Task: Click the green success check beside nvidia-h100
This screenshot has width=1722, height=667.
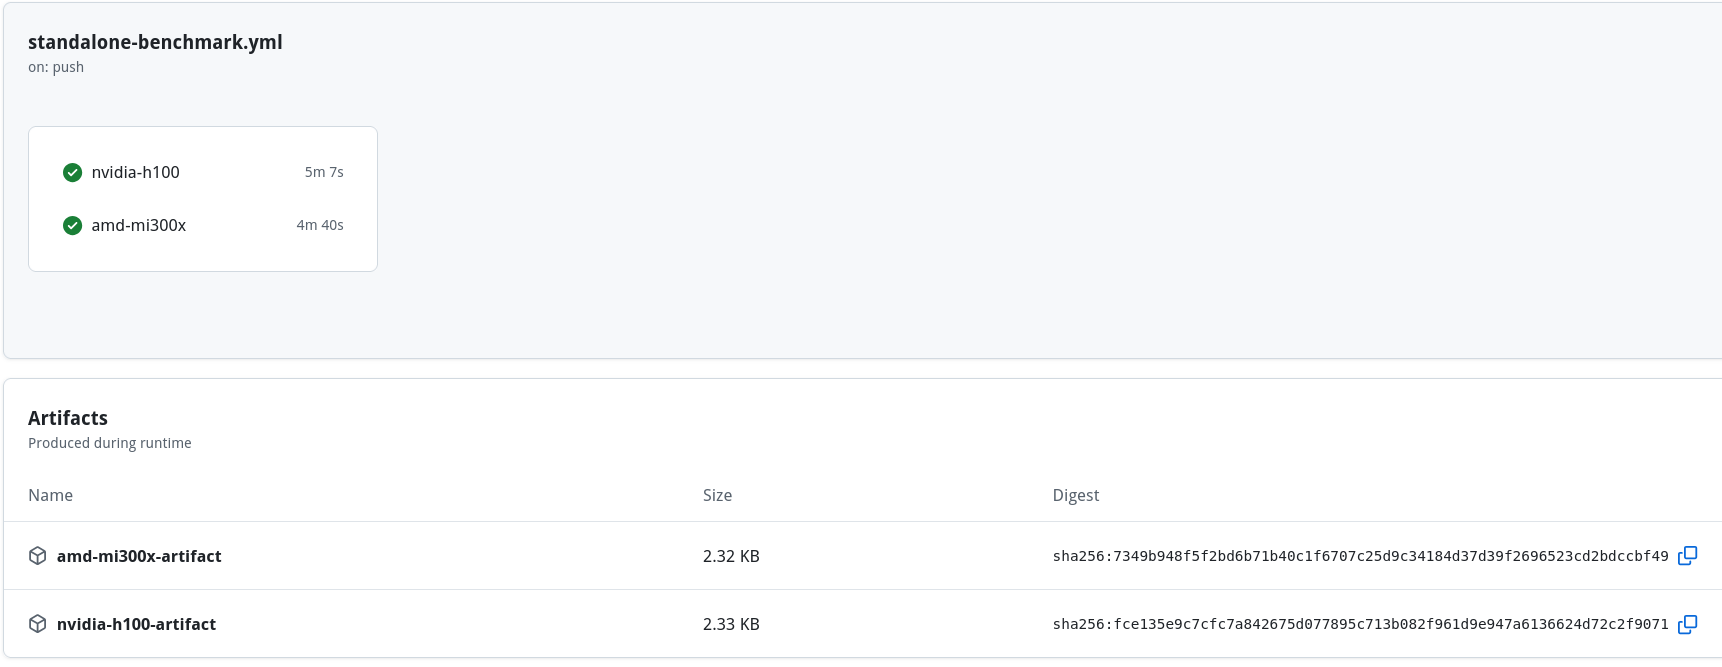Action: [72, 173]
